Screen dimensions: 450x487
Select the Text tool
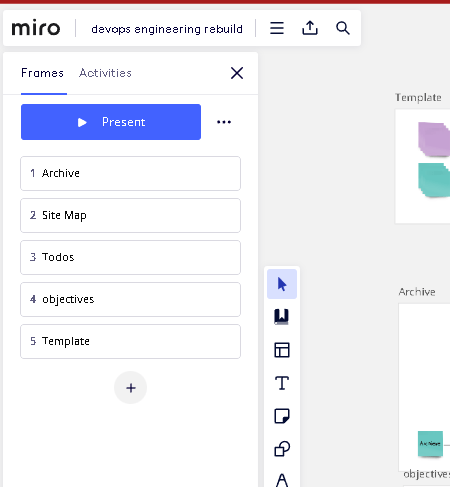282,383
